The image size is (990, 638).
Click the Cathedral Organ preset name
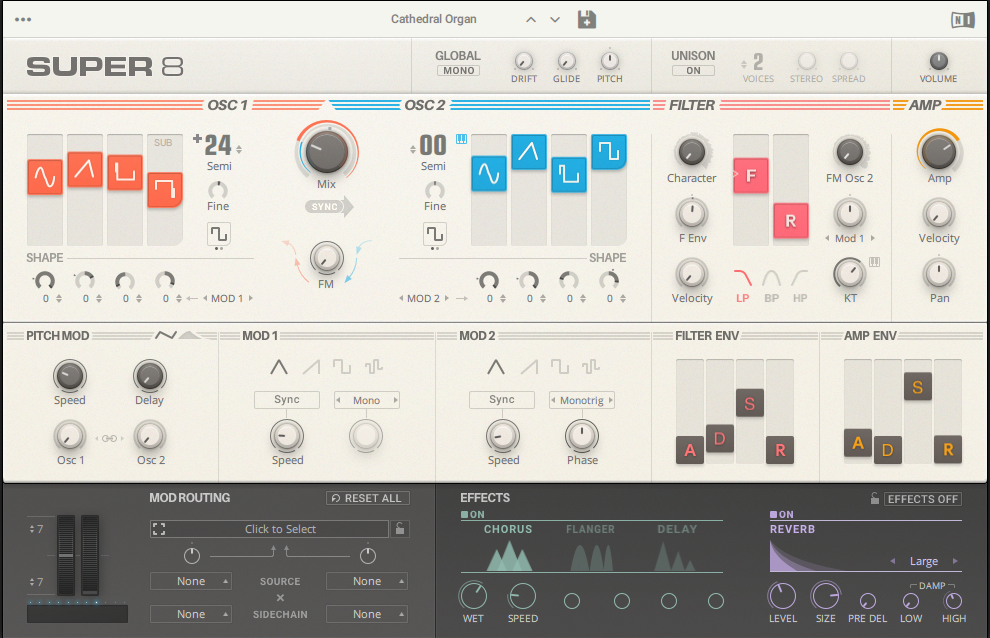pyautogui.click(x=434, y=19)
